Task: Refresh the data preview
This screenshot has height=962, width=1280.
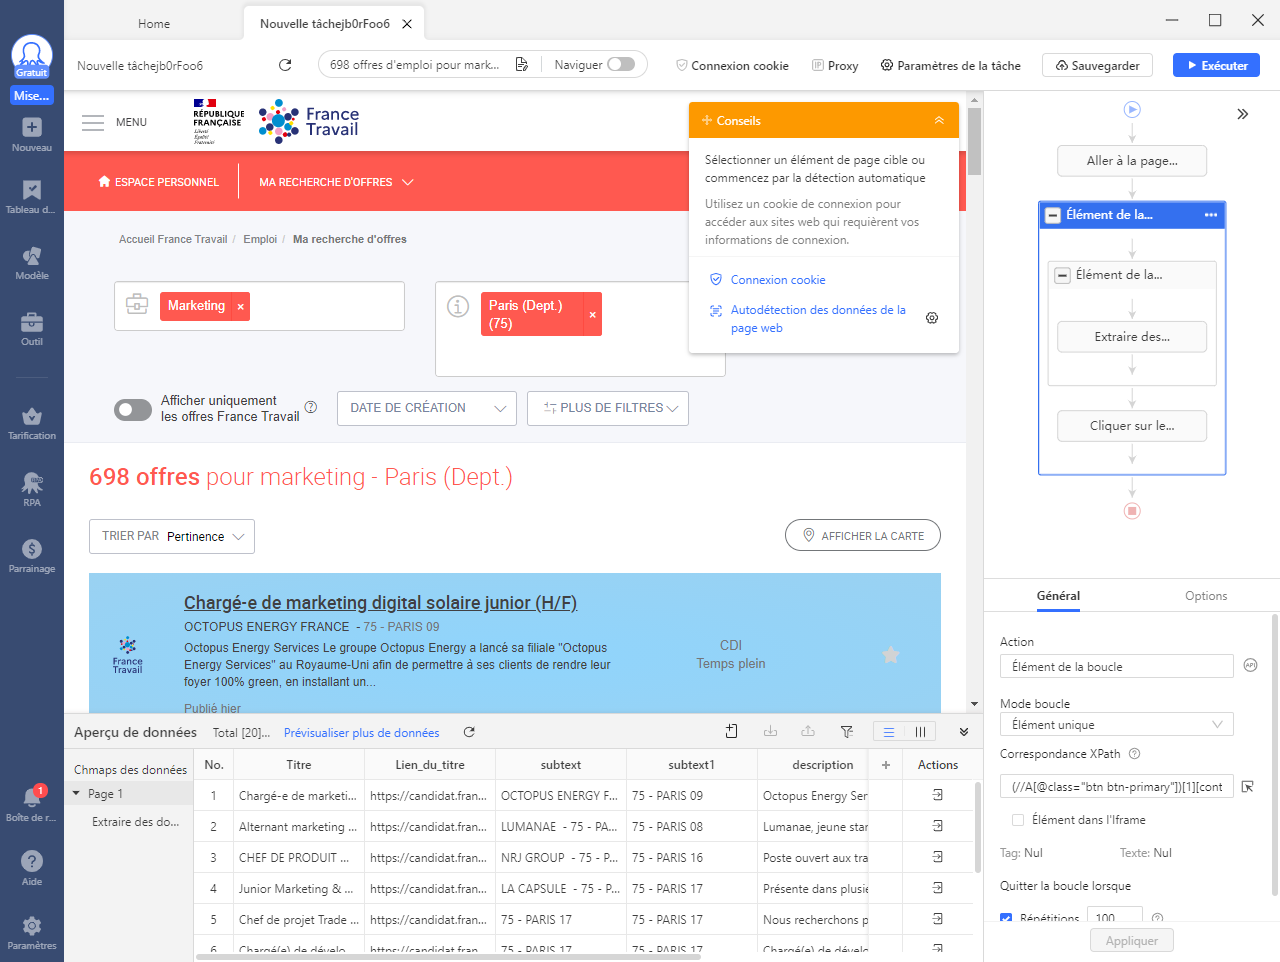Action: point(469,732)
